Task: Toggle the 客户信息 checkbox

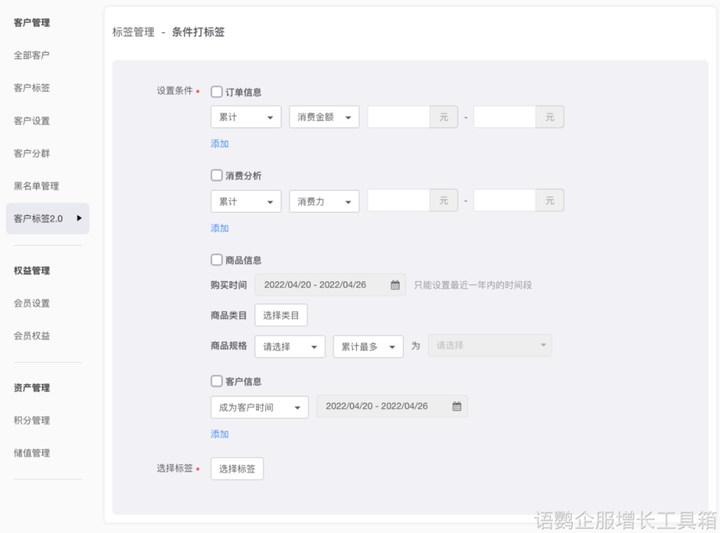Action: click(217, 381)
